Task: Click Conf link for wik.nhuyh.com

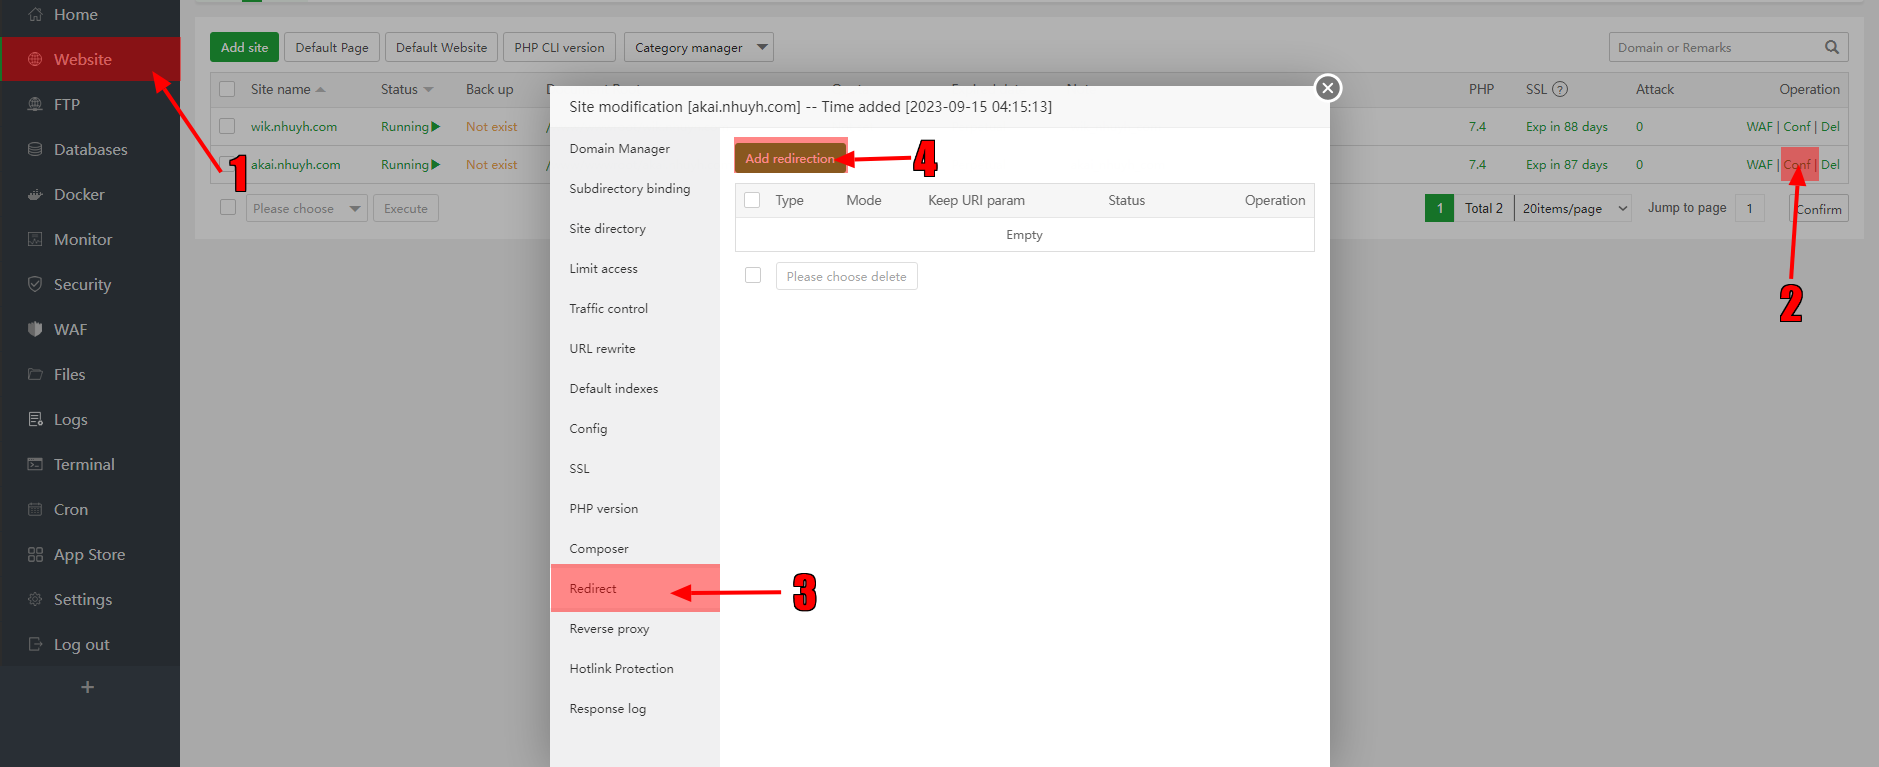Action: (x=1797, y=127)
